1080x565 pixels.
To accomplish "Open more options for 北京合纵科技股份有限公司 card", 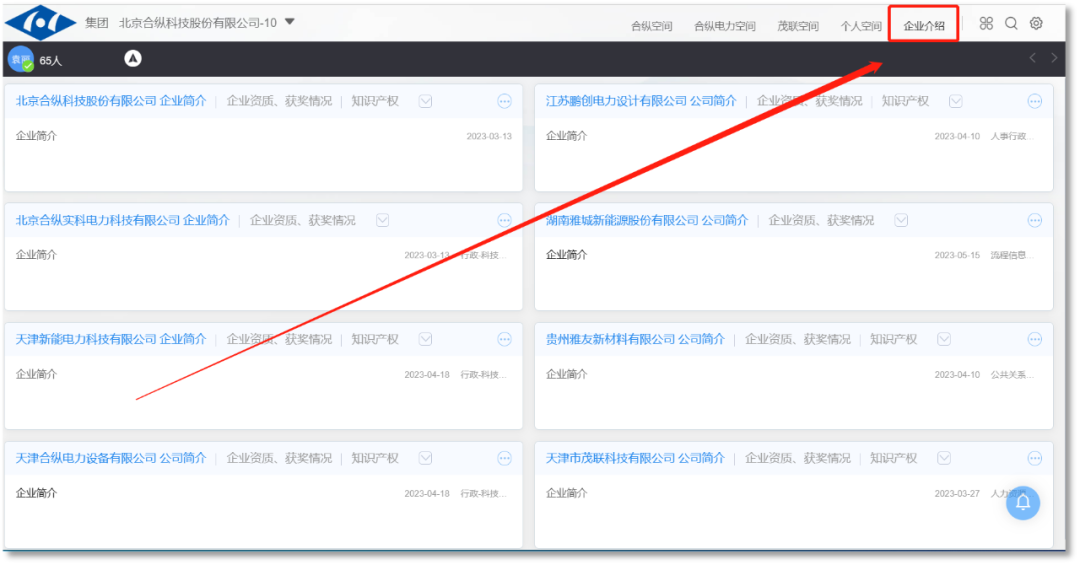I will point(504,101).
